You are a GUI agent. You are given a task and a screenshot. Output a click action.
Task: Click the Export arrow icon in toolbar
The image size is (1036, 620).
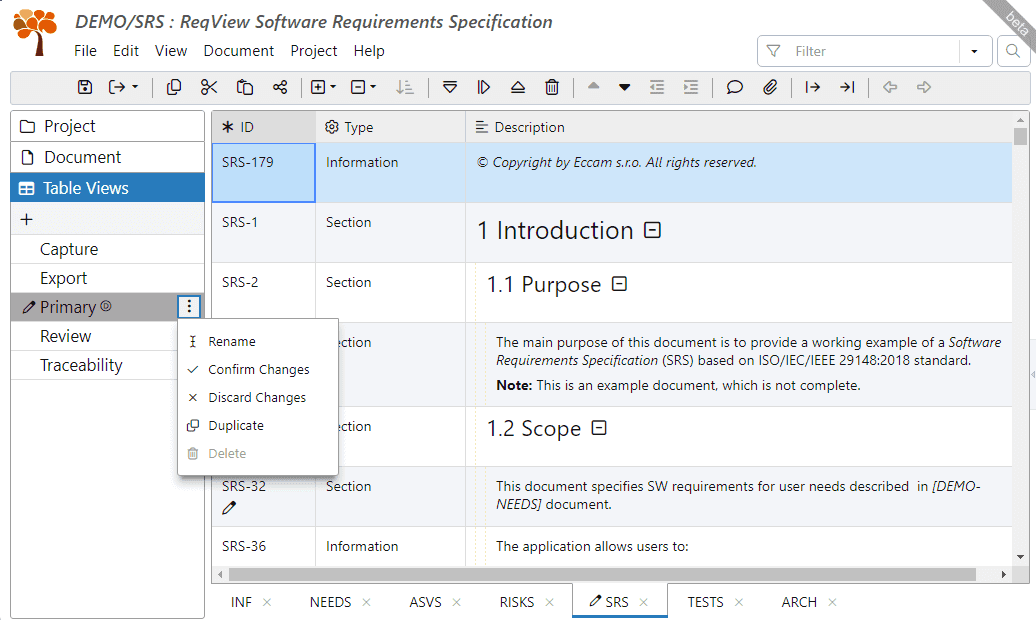tap(117, 87)
